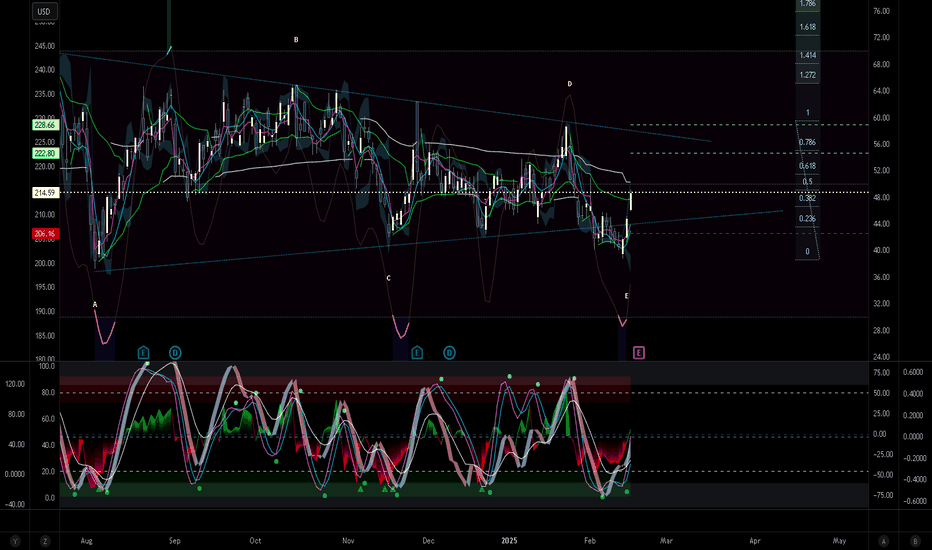Click the 2025 label on the time axis
932x550 pixels.
tap(509, 540)
